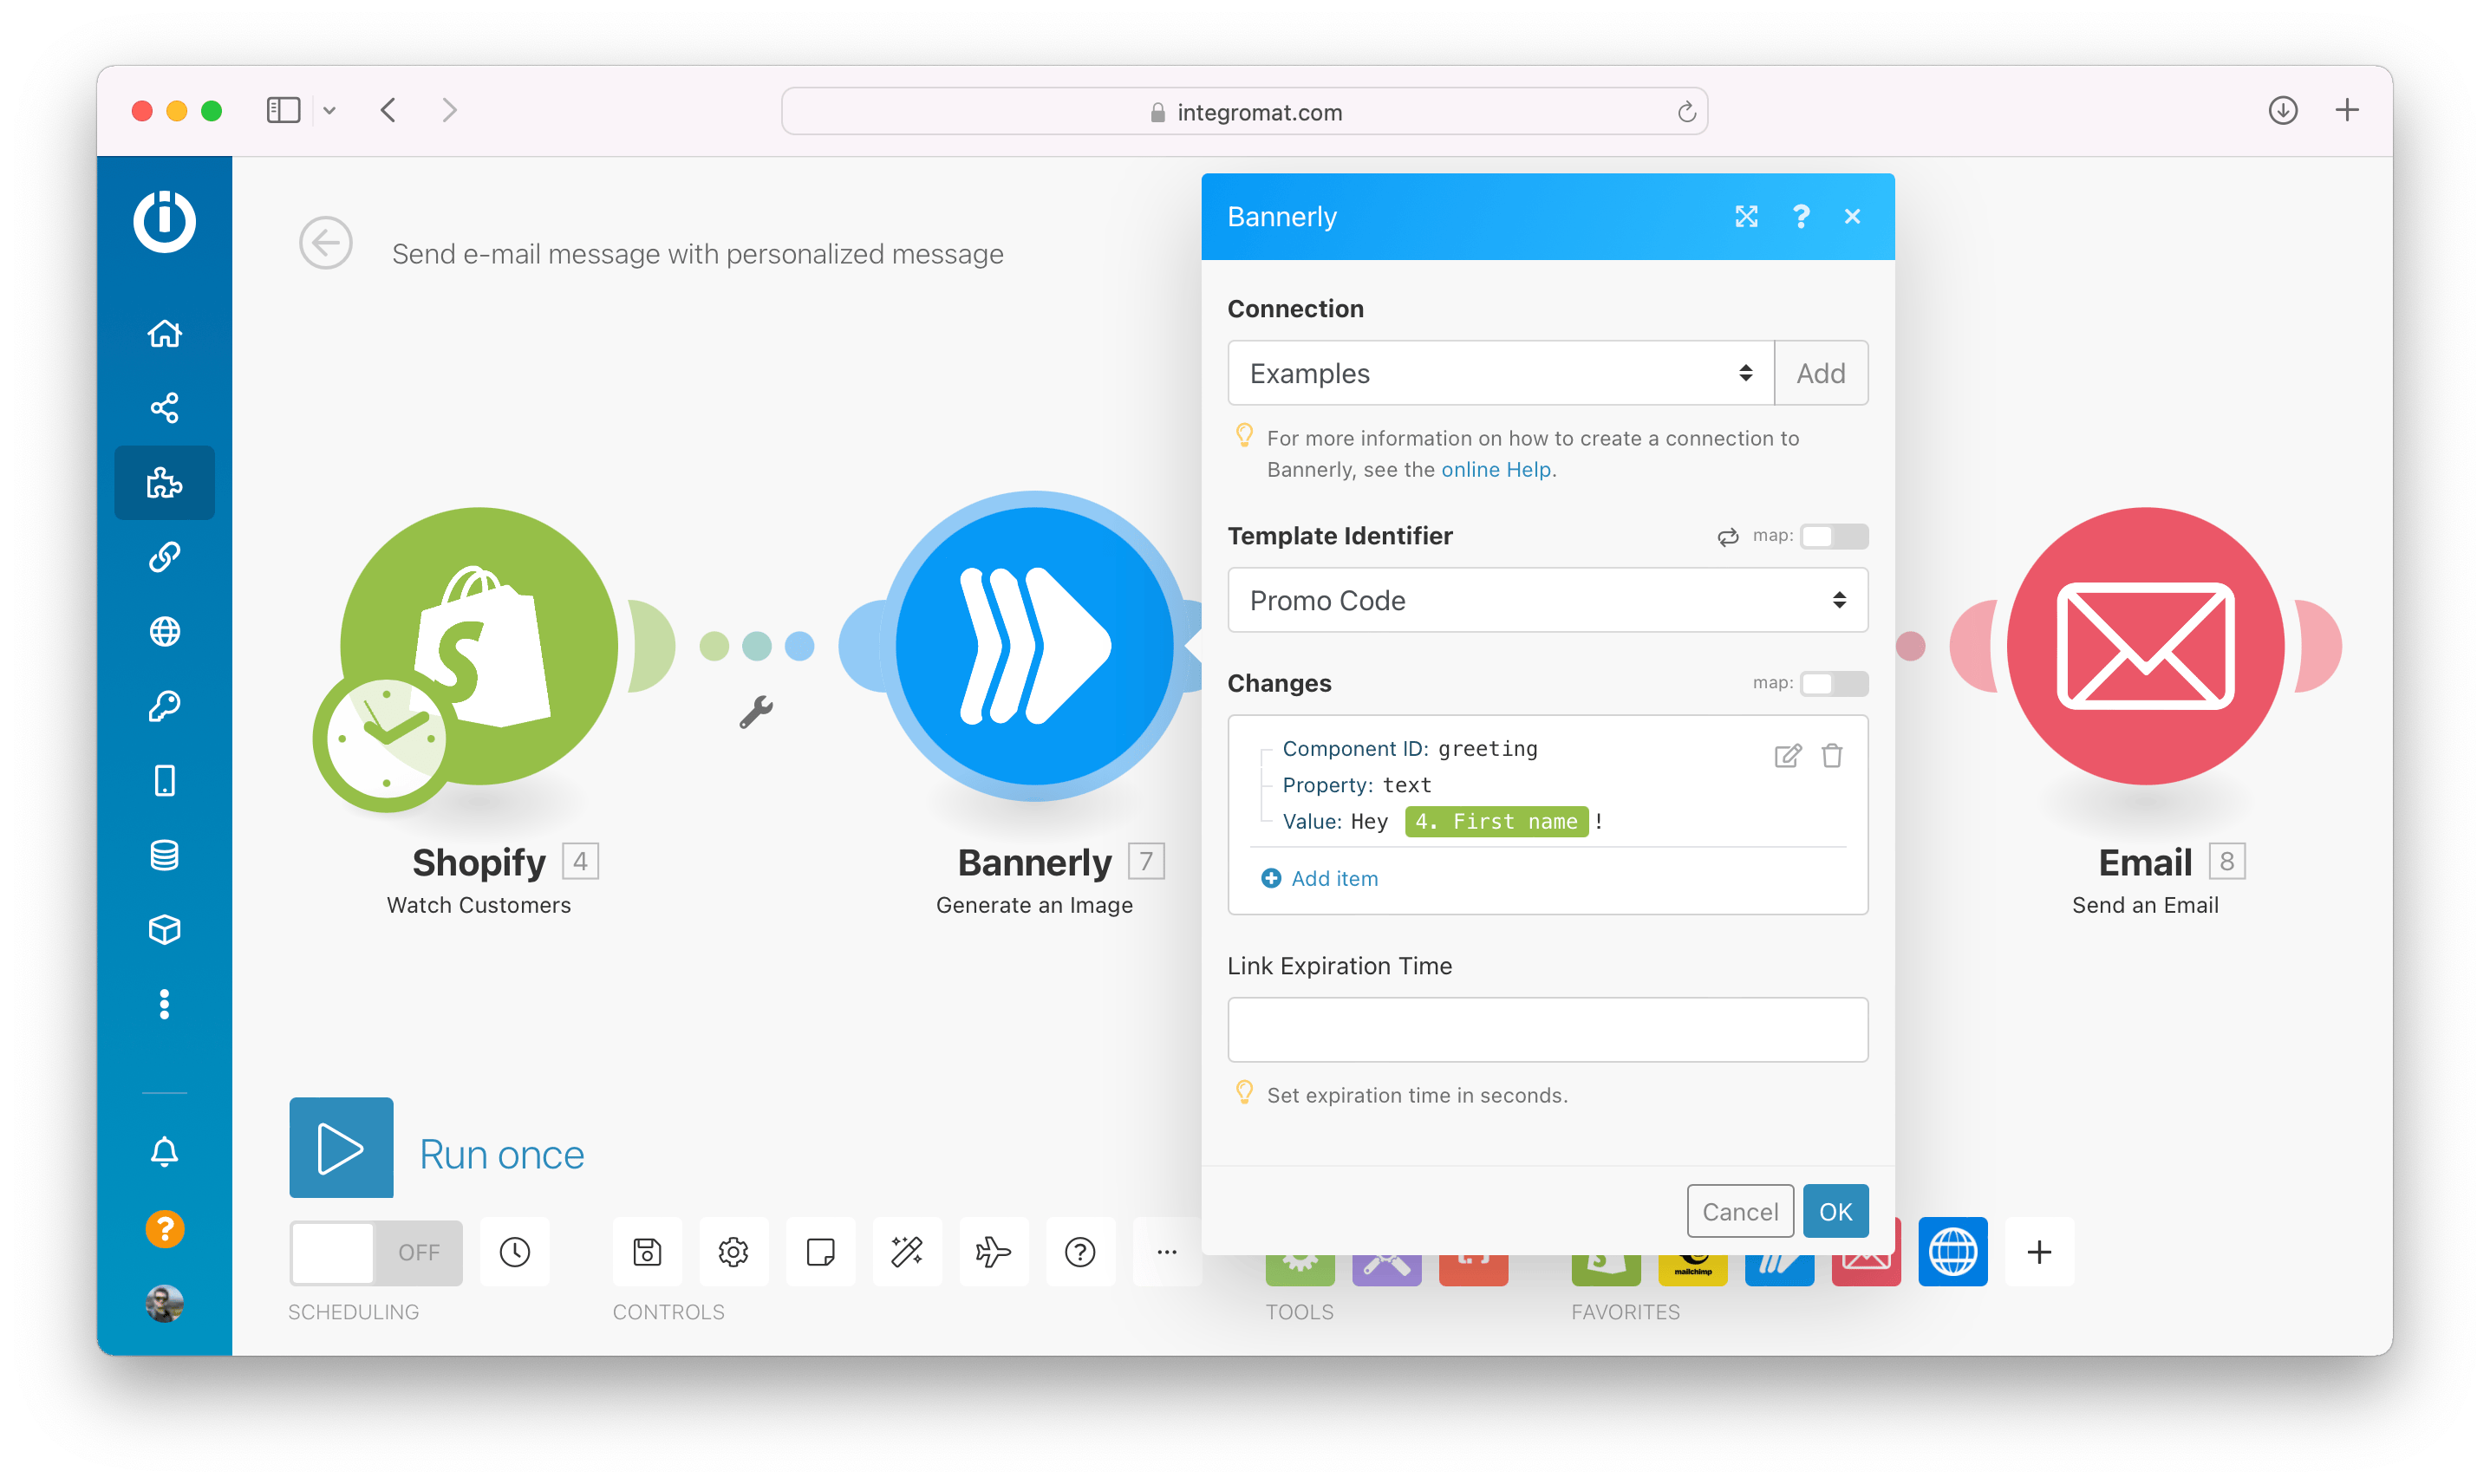Click the Bannerly Generate an Image module
Screen dimensions: 2490x1484
(1034, 646)
